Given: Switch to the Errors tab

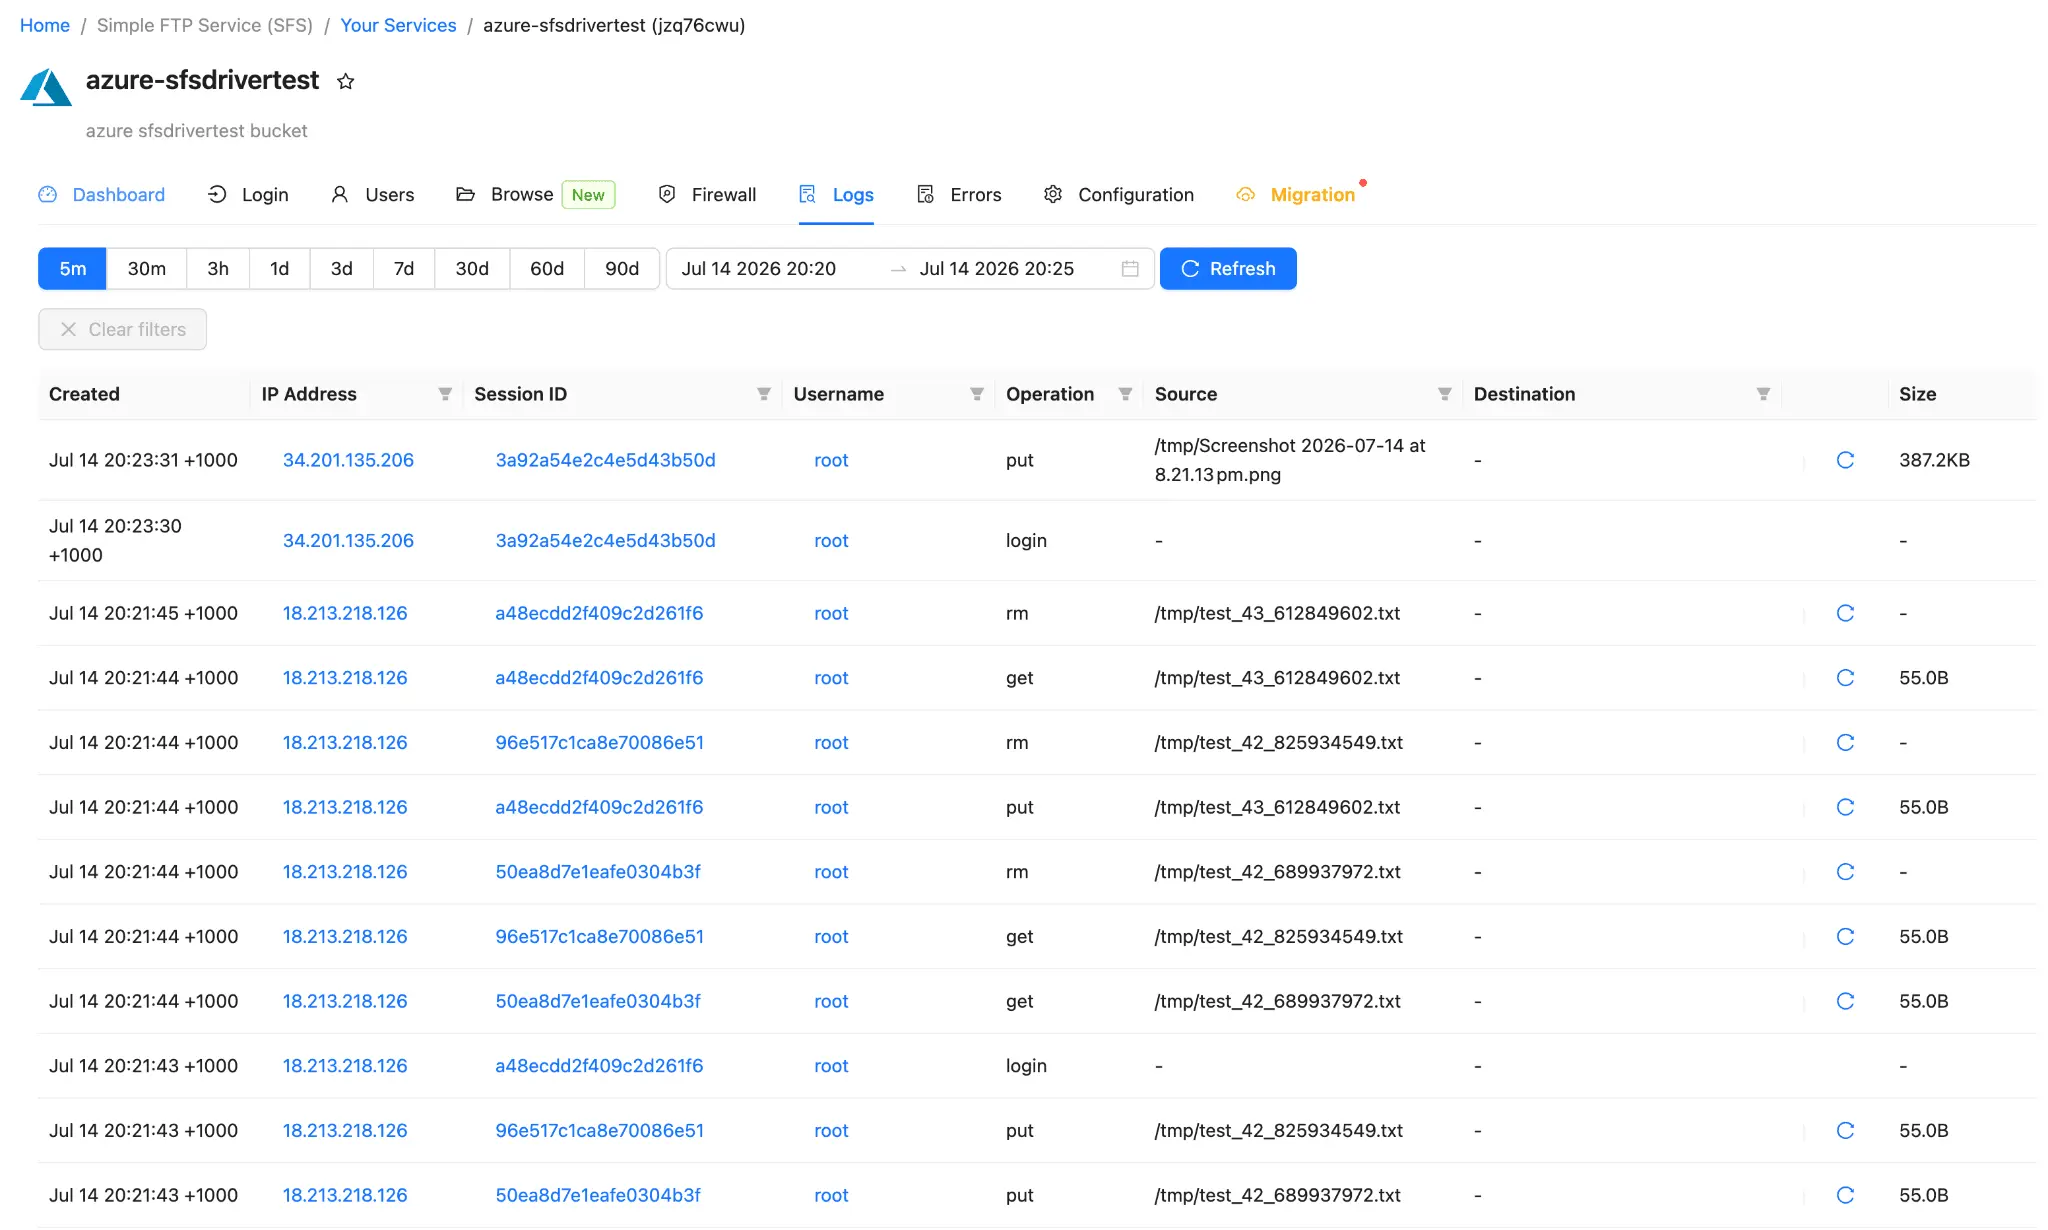Looking at the screenshot, I should coord(959,195).
